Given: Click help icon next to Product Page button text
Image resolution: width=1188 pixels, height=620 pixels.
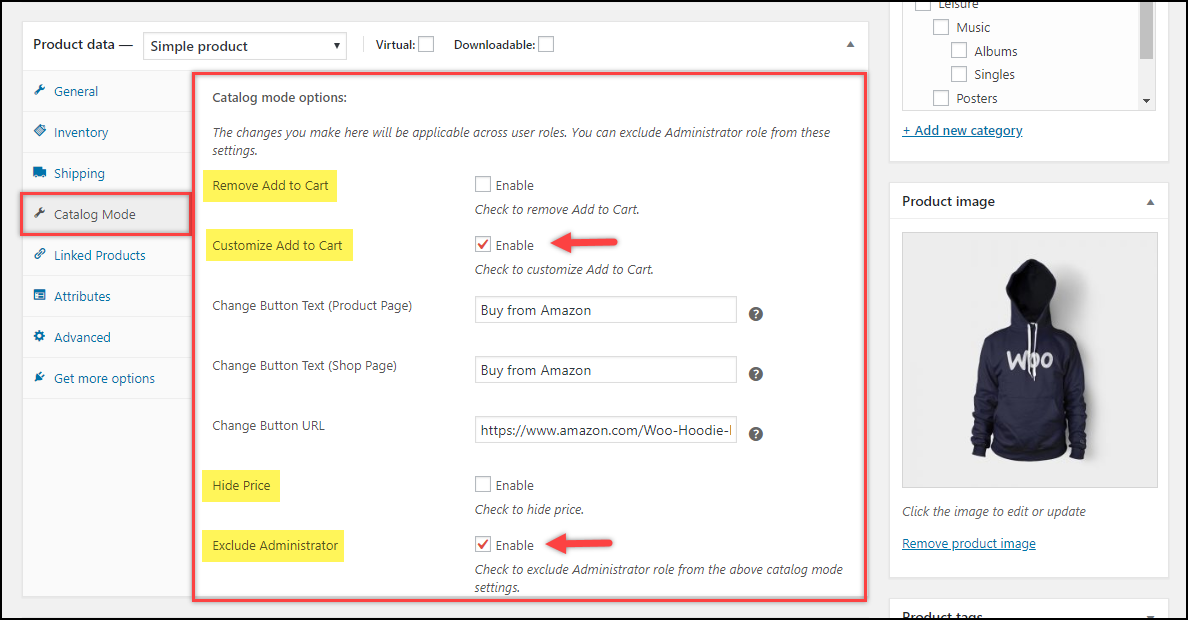Looking at the screenshot, I should click(756, 314).
